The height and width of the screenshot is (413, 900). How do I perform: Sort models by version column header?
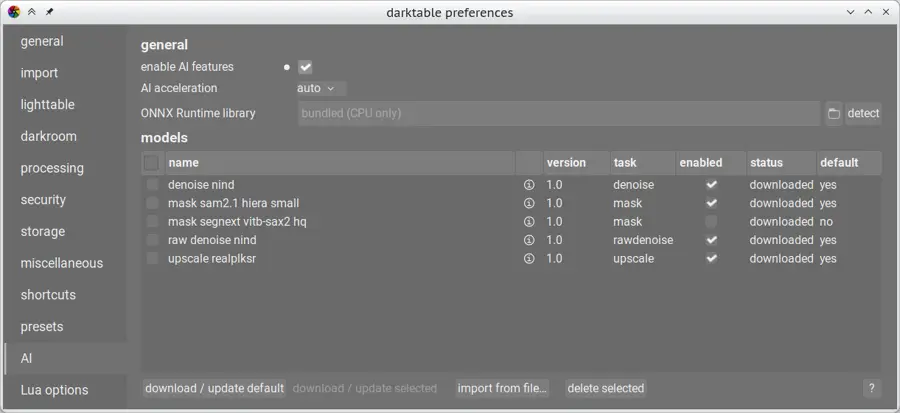click(576, 163)
